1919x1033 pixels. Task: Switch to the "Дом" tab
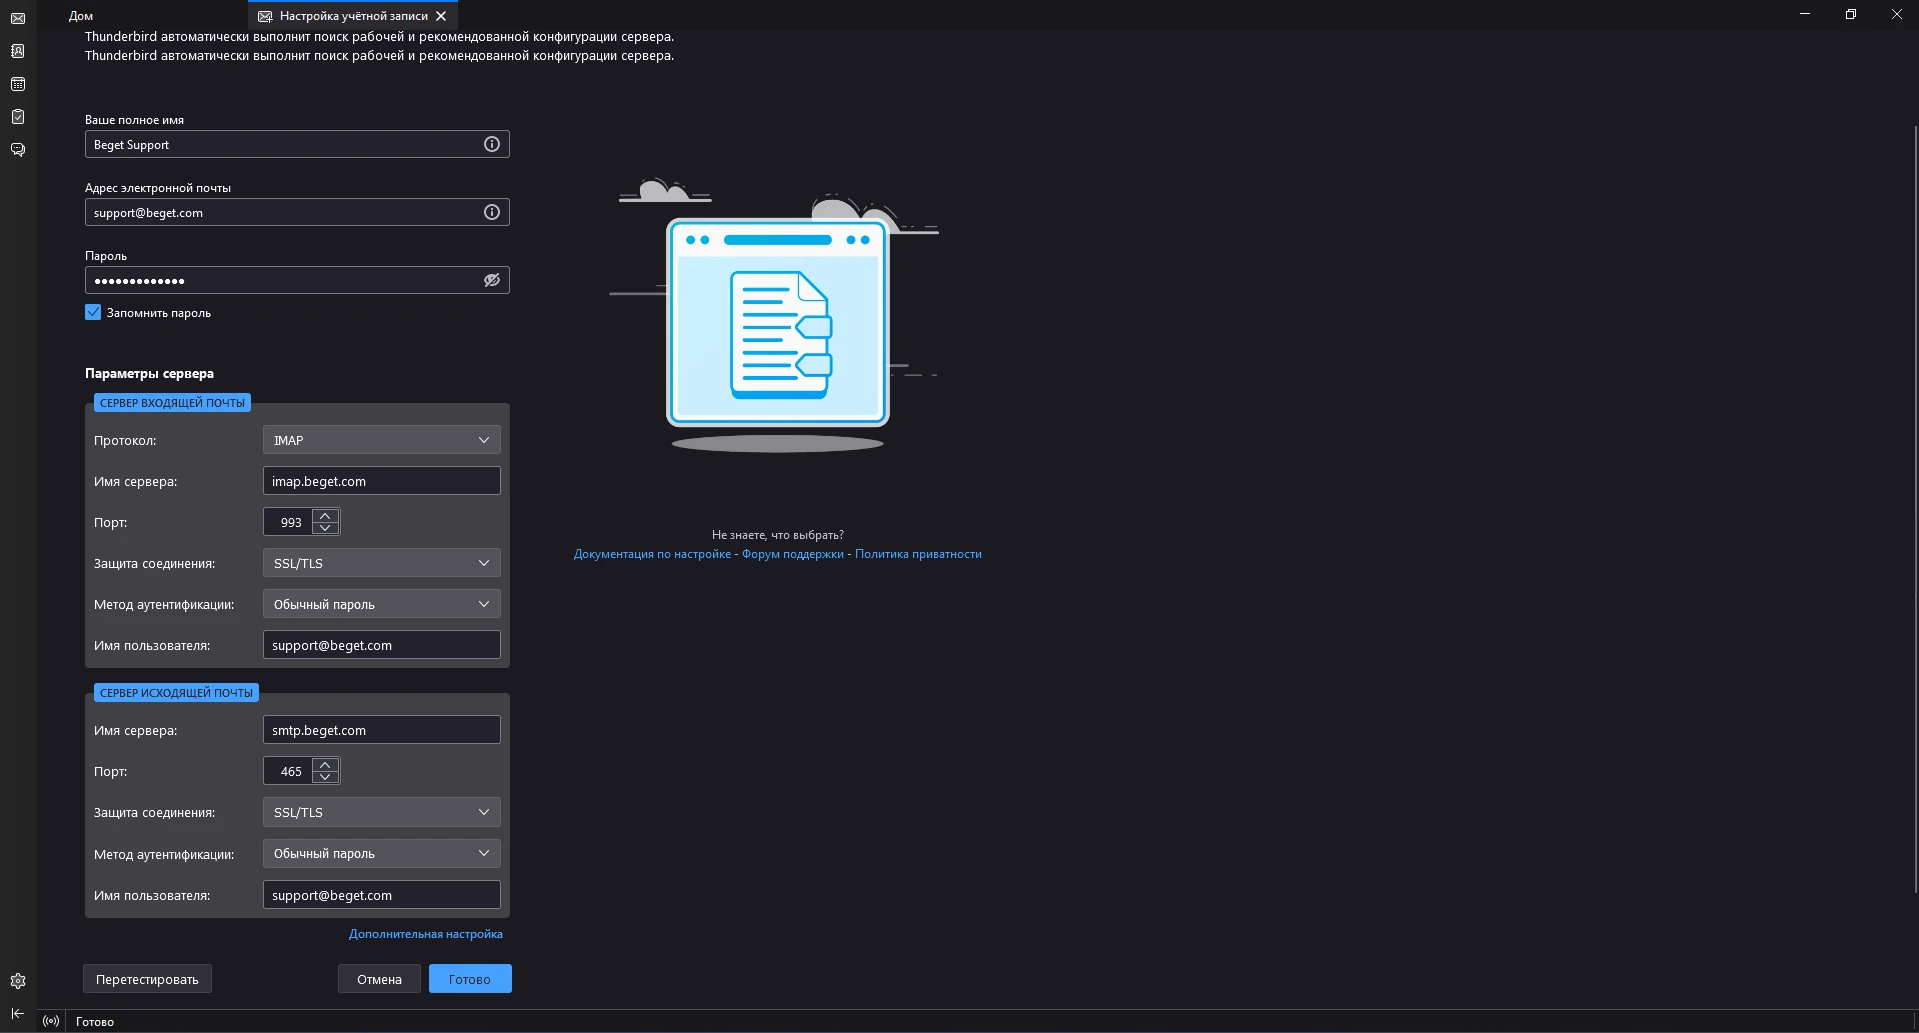tap(81, 16)
